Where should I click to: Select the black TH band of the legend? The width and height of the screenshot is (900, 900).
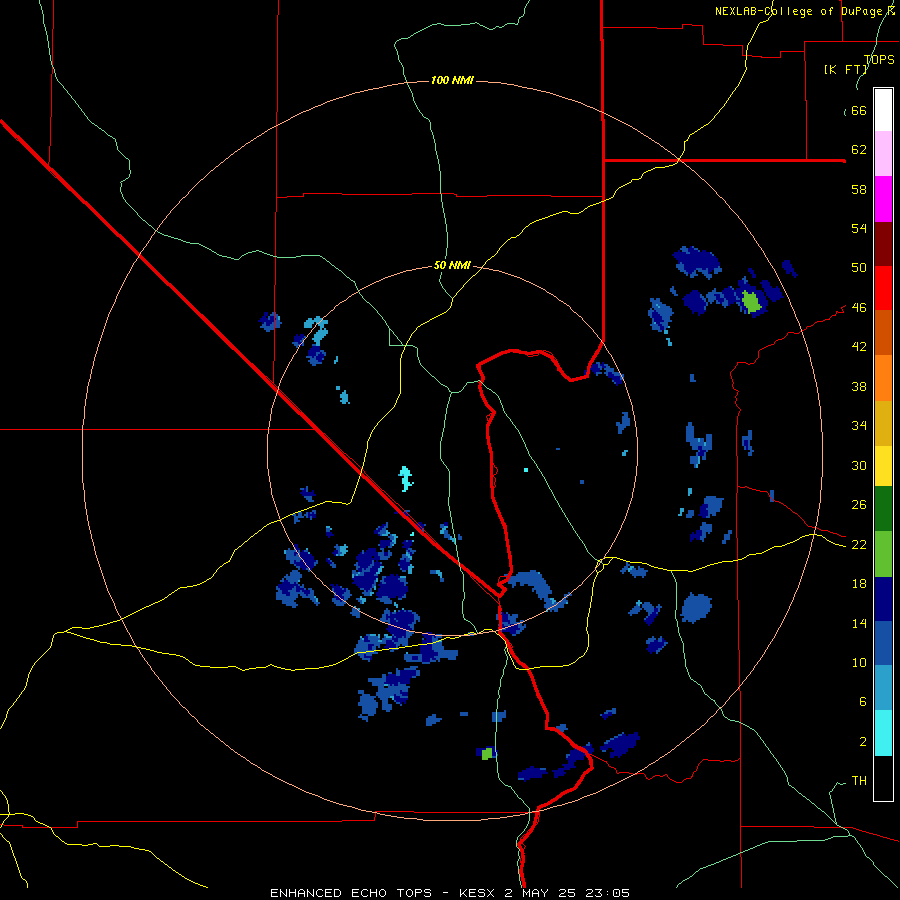pyautogui.click(x=883, y=778)
